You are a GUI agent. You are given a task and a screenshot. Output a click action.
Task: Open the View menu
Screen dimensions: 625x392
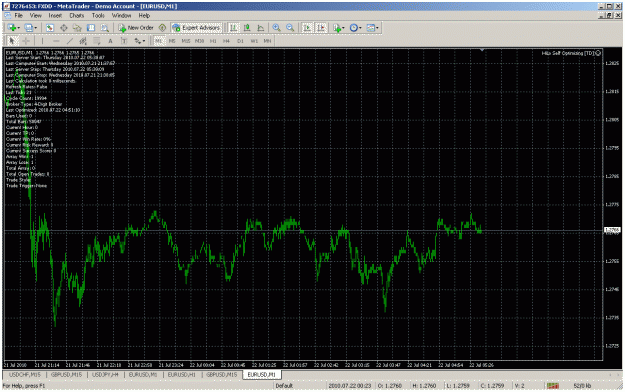(x=35, y=16)
